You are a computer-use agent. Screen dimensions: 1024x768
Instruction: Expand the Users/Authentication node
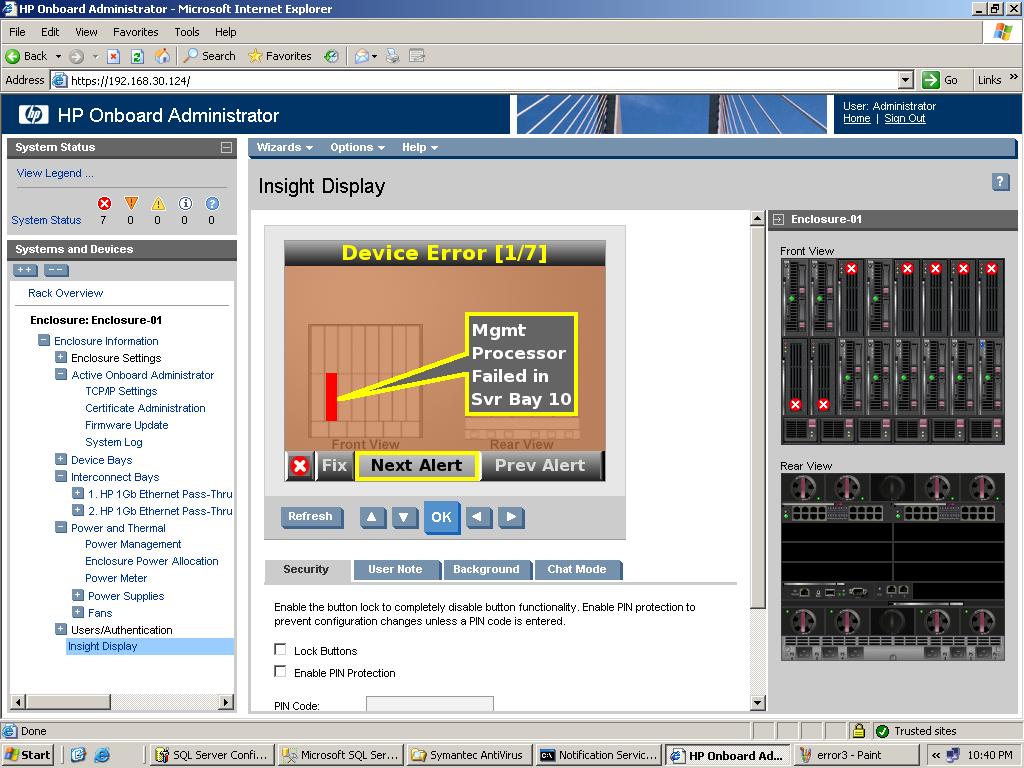[61, 629]
